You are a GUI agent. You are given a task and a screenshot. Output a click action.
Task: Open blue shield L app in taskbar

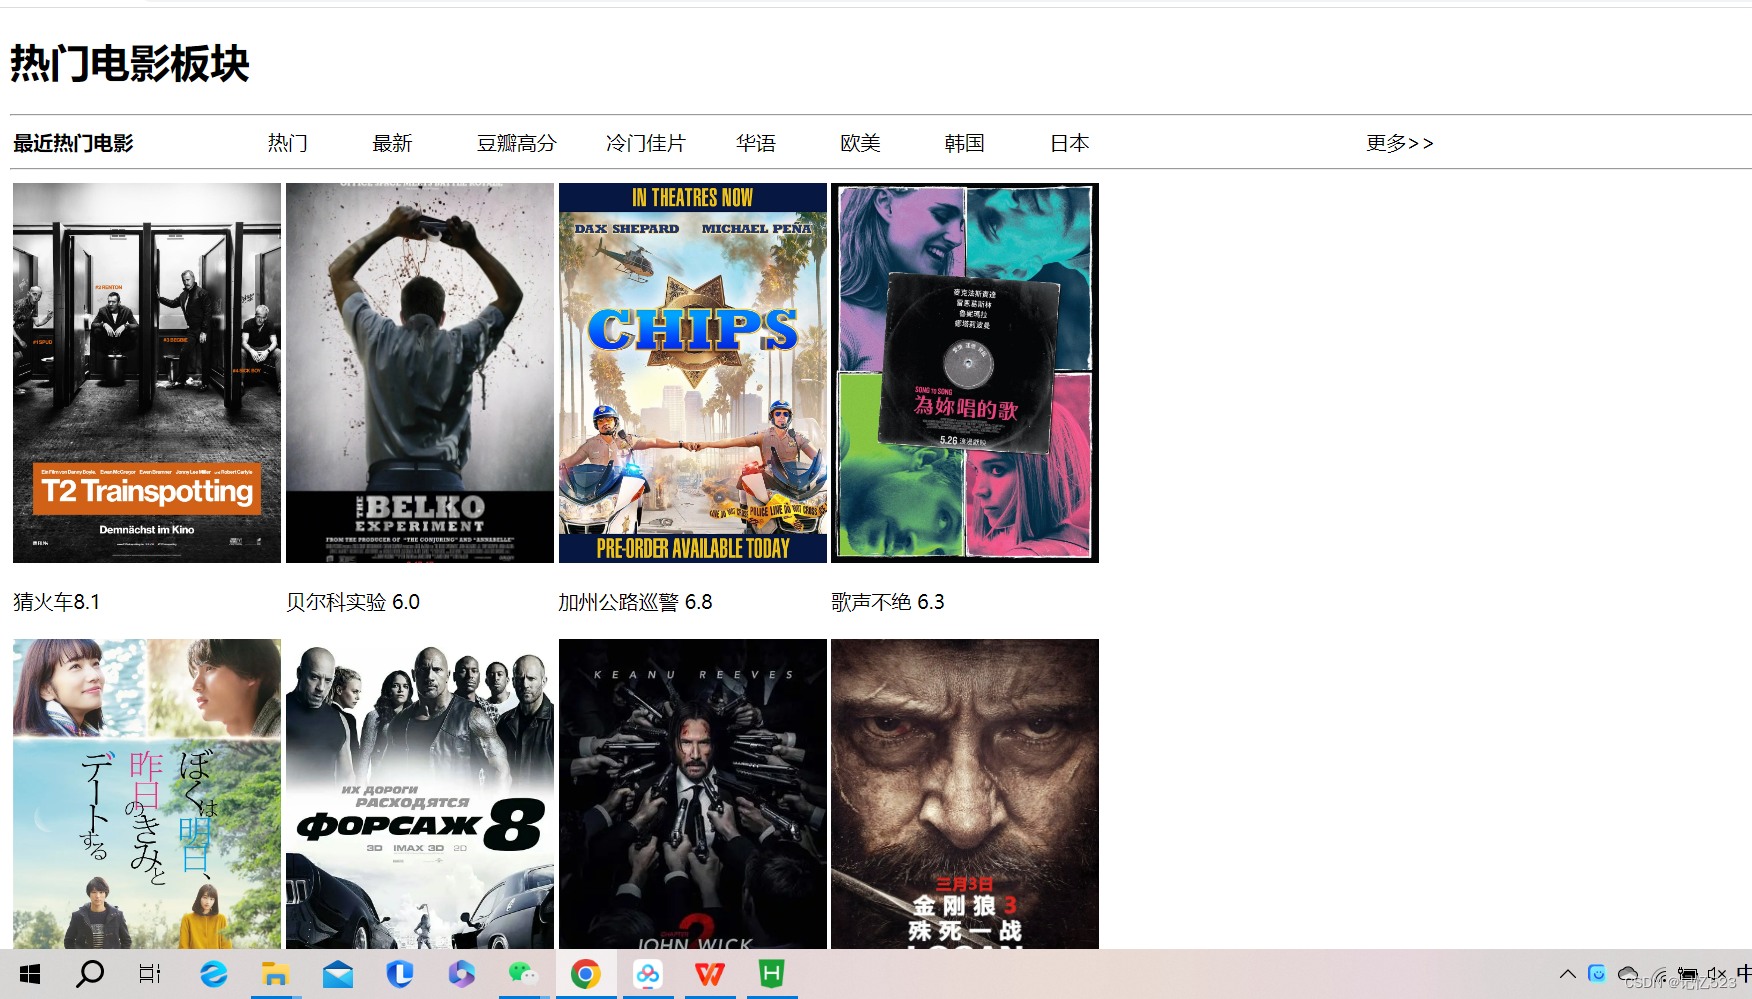click(x=400, y=974)
